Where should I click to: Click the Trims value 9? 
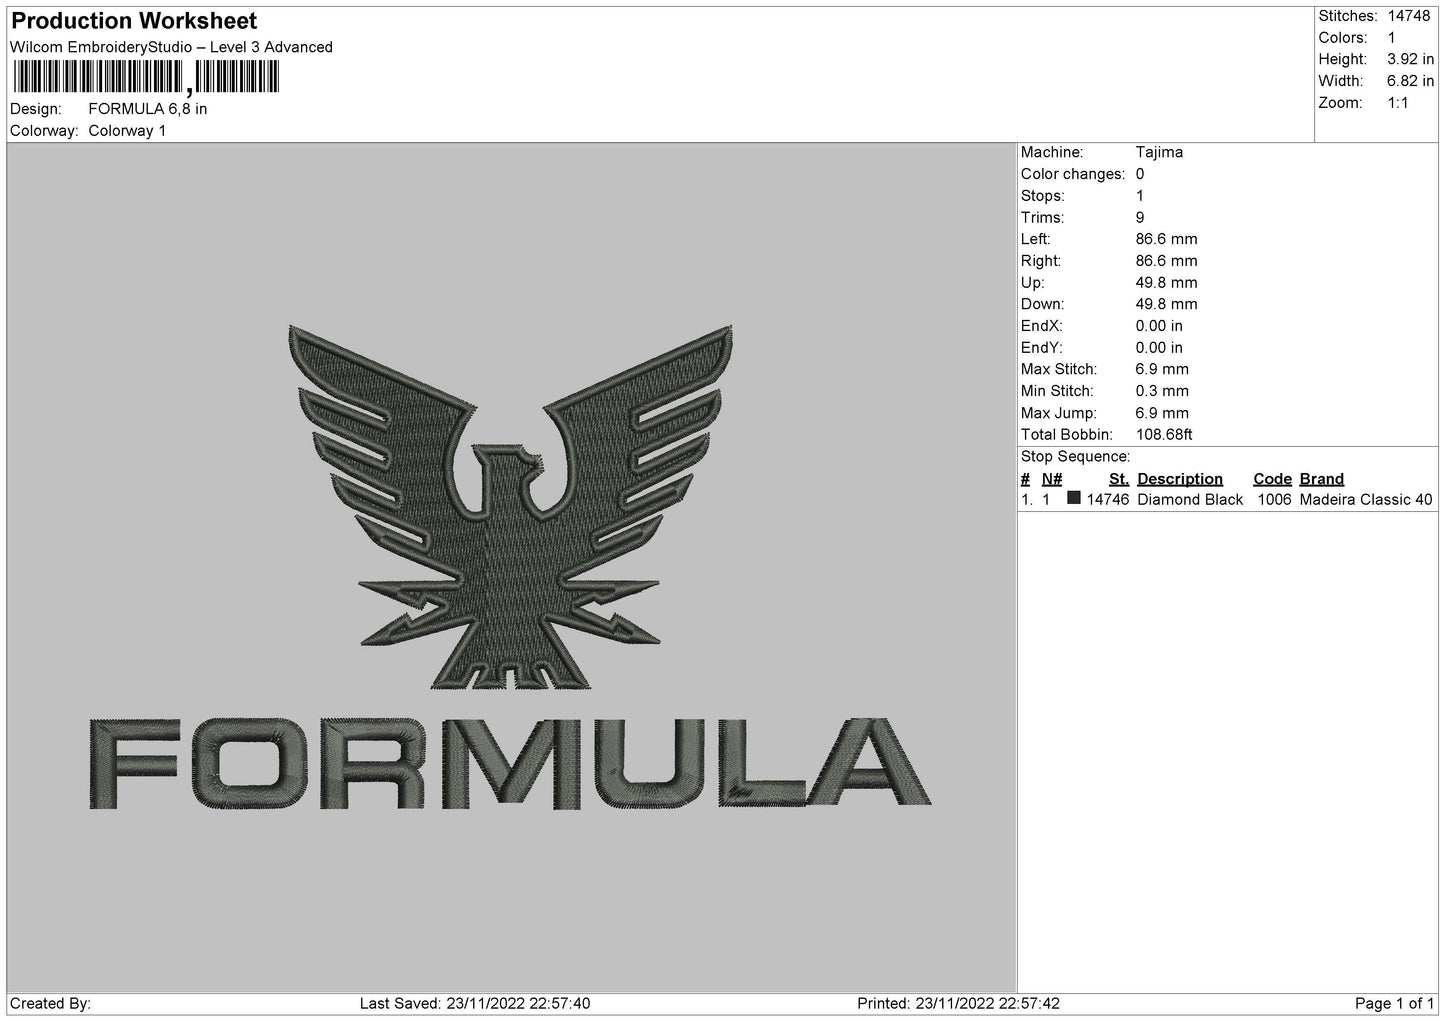tap(1140, 217)
